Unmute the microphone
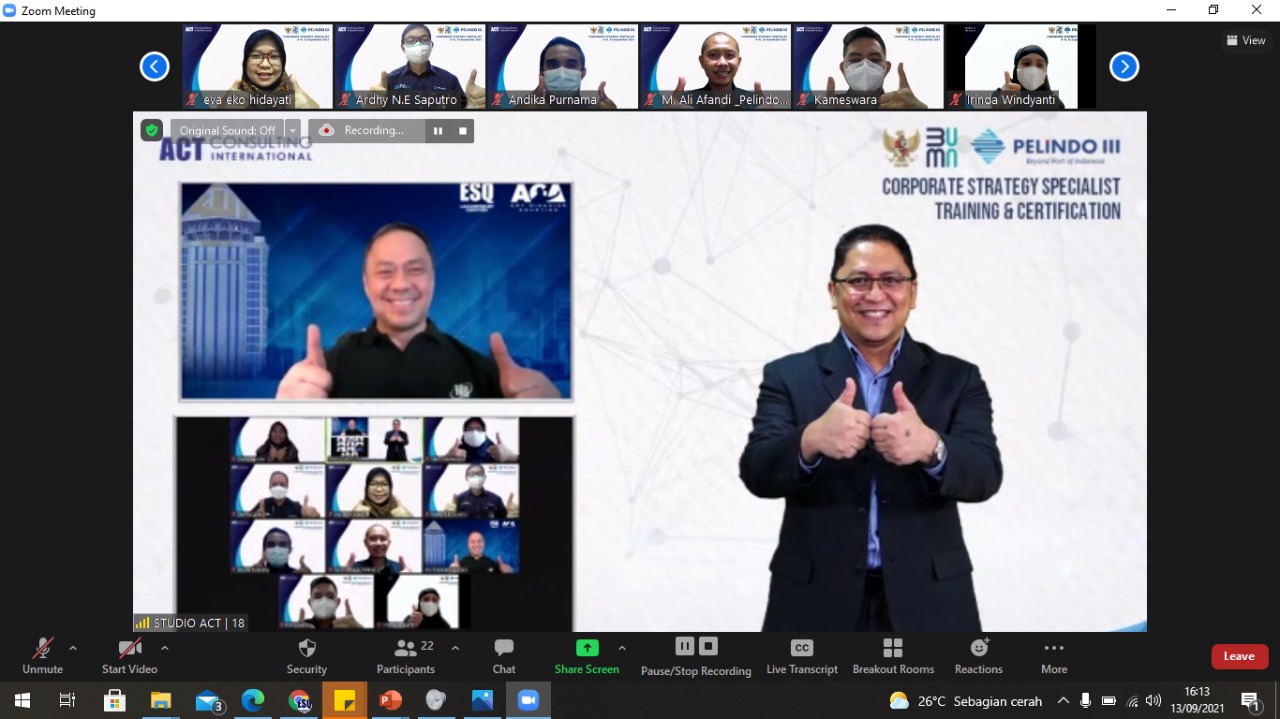The image size is (1280, 719). point(42,655)
